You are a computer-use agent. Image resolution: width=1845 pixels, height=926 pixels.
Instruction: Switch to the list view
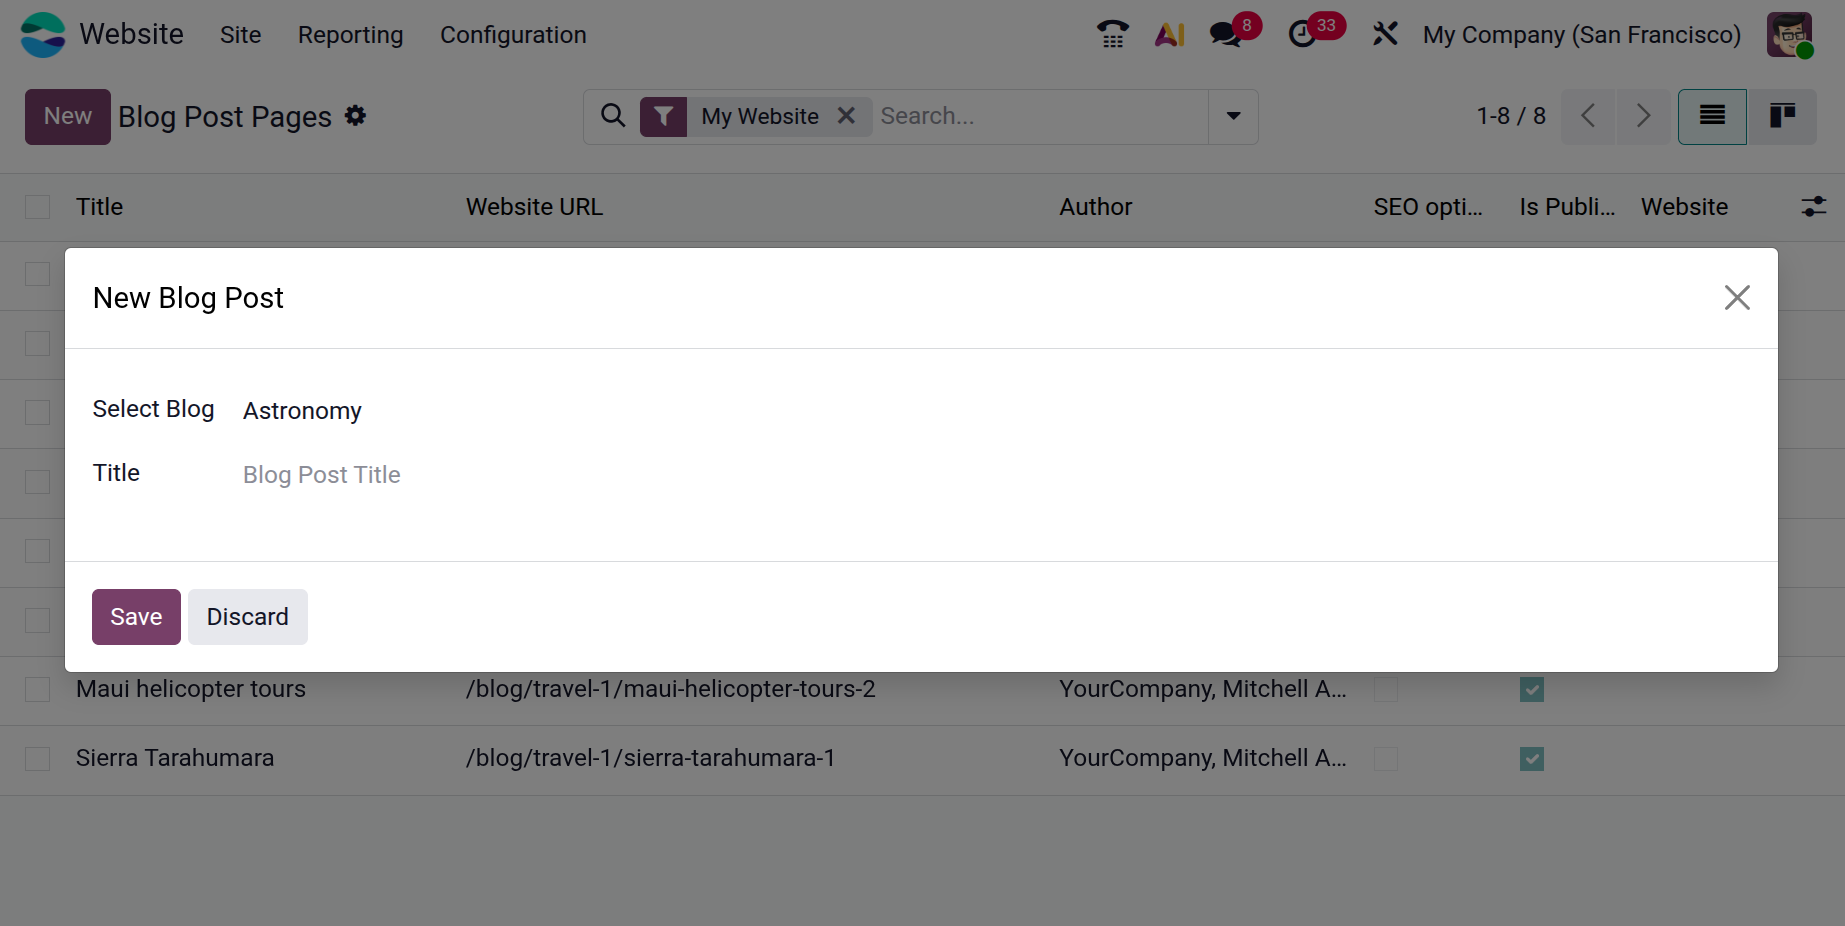pos(1712,116)
